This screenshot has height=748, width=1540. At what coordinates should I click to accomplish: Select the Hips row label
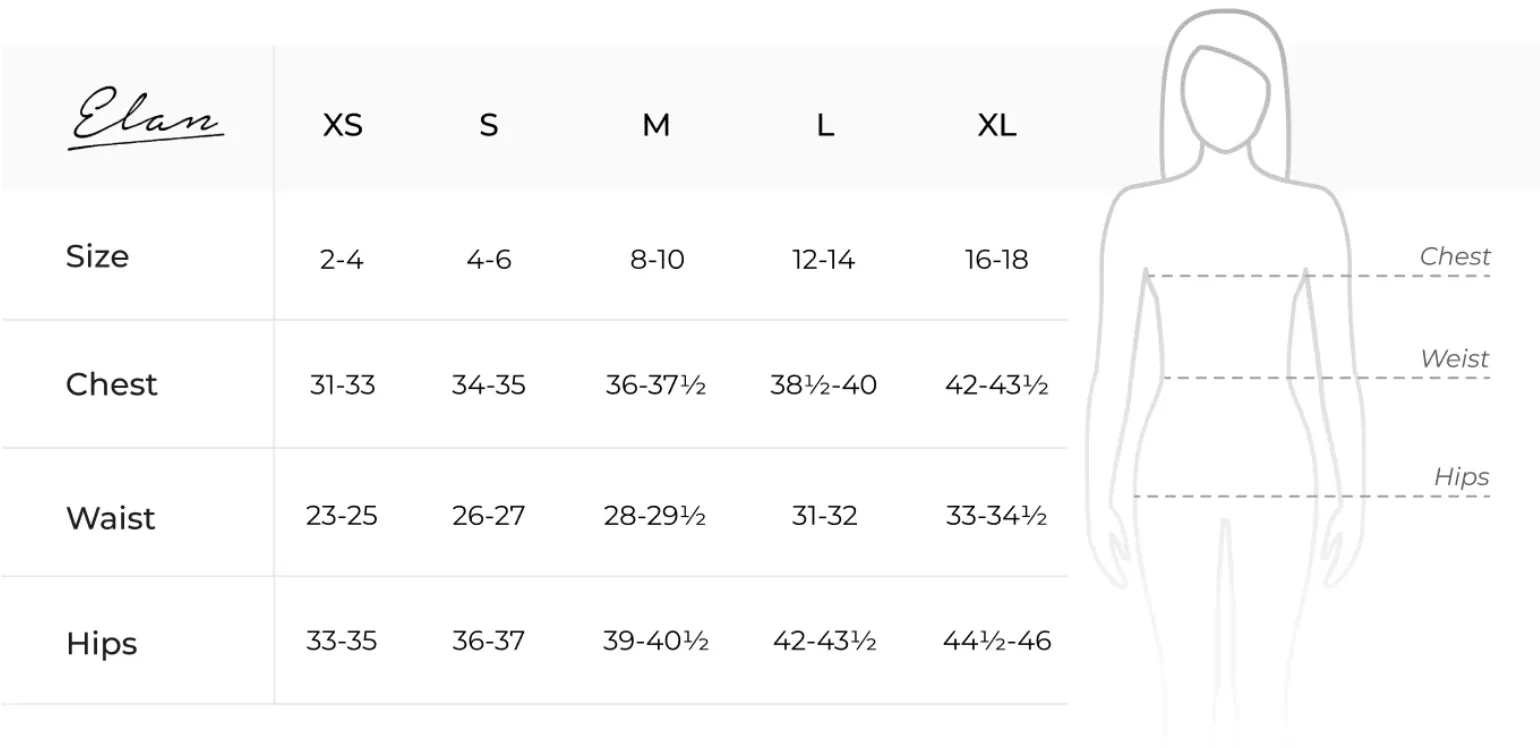click(x=101, y=644)
